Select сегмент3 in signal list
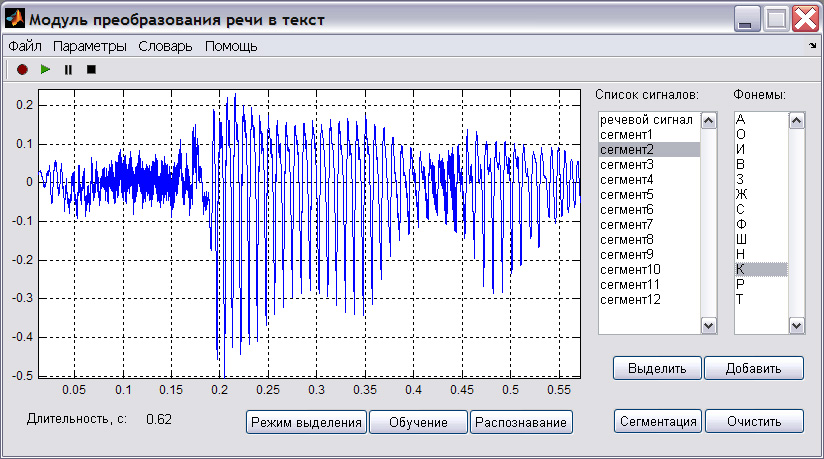 point(650,165)
